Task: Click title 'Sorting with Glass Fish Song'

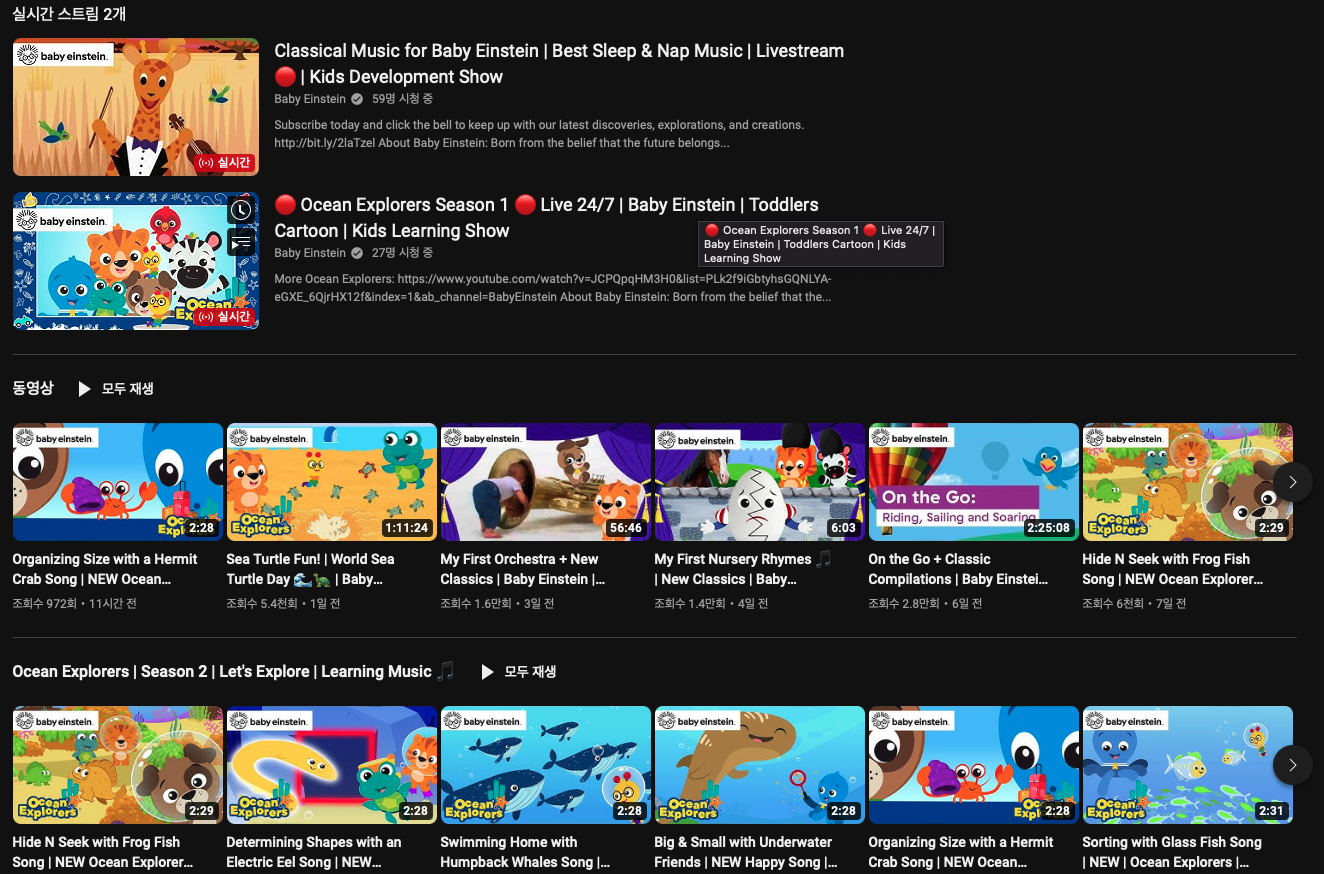Action: click(x=1172, y=852)
